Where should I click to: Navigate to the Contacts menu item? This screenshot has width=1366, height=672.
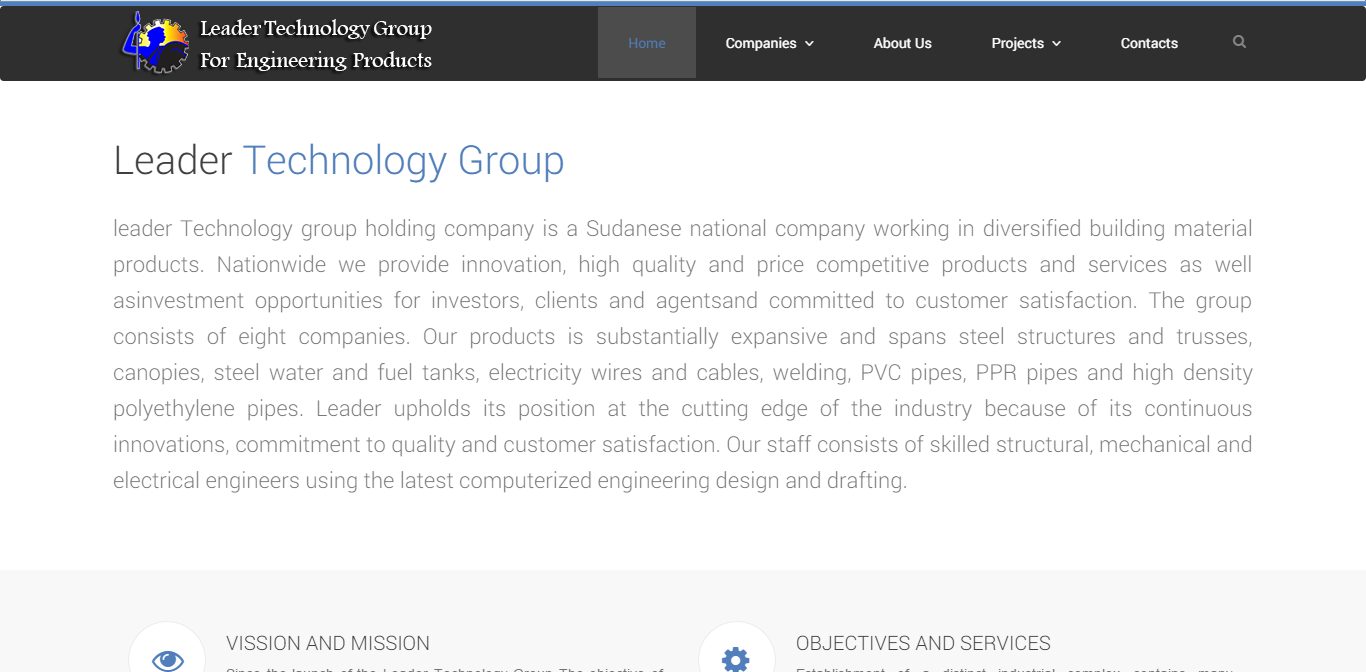(x=1149, y=43)
